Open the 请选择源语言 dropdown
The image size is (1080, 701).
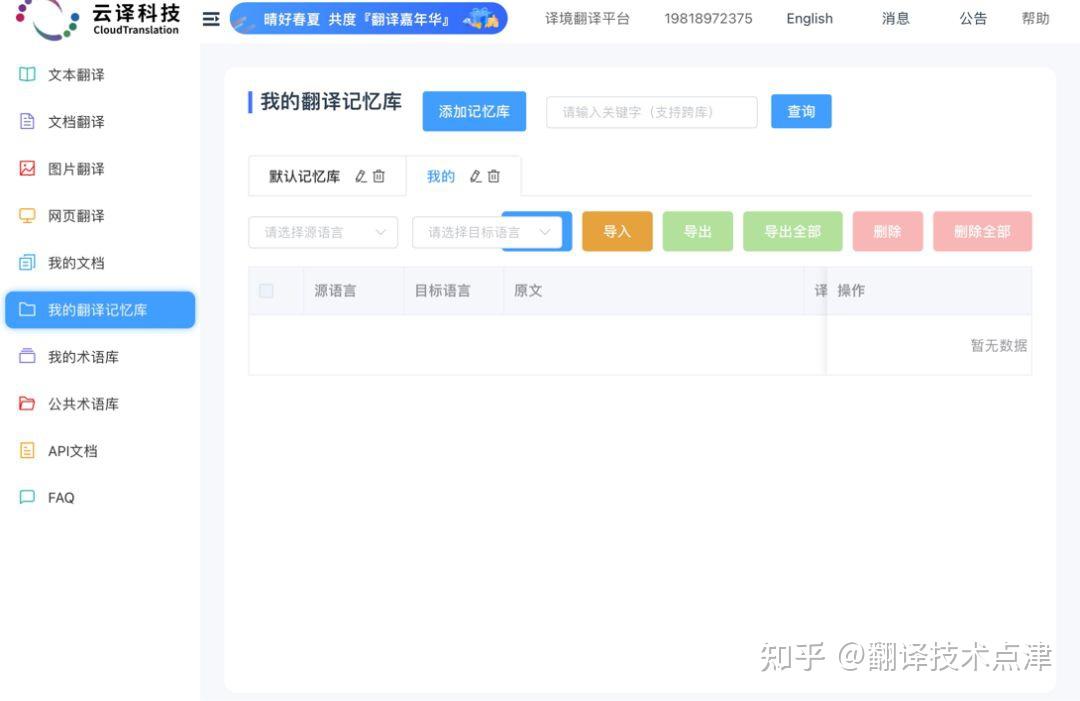pos(322,231)
